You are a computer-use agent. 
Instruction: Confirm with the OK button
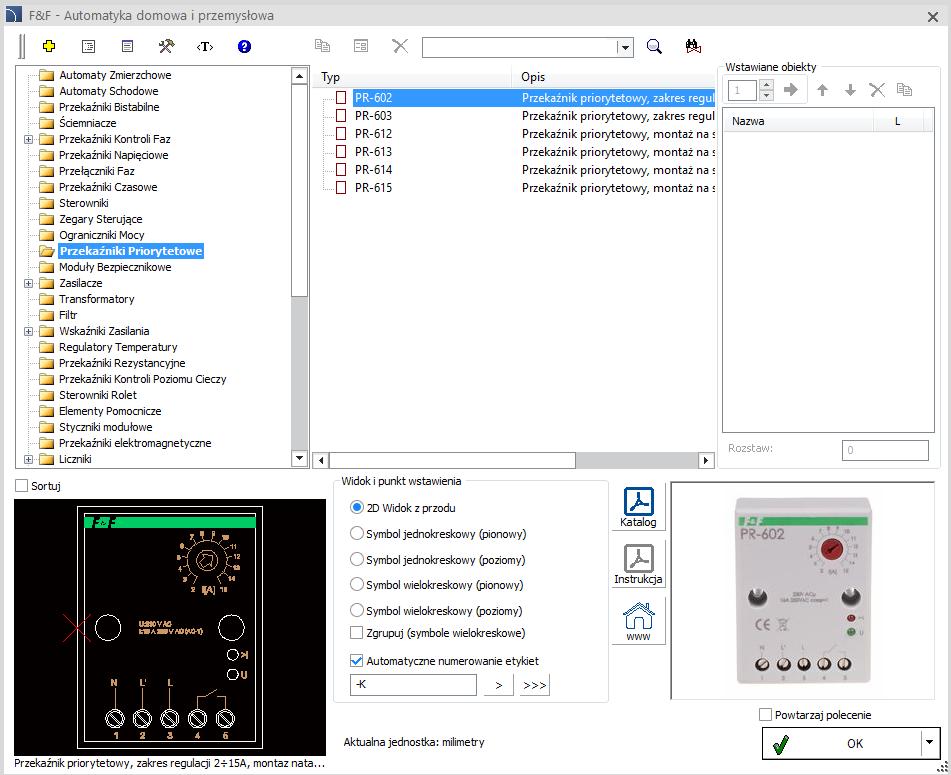pos(842,743)
